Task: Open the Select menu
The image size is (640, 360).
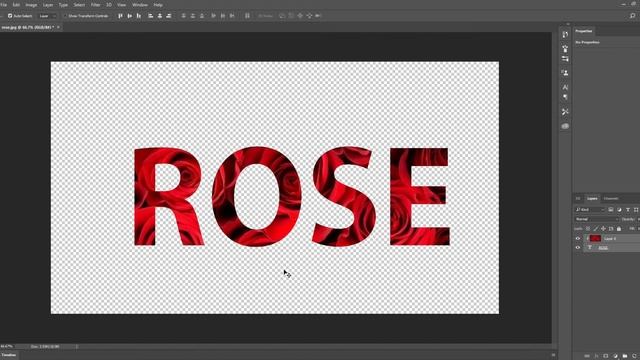Action: coord(79,5)
